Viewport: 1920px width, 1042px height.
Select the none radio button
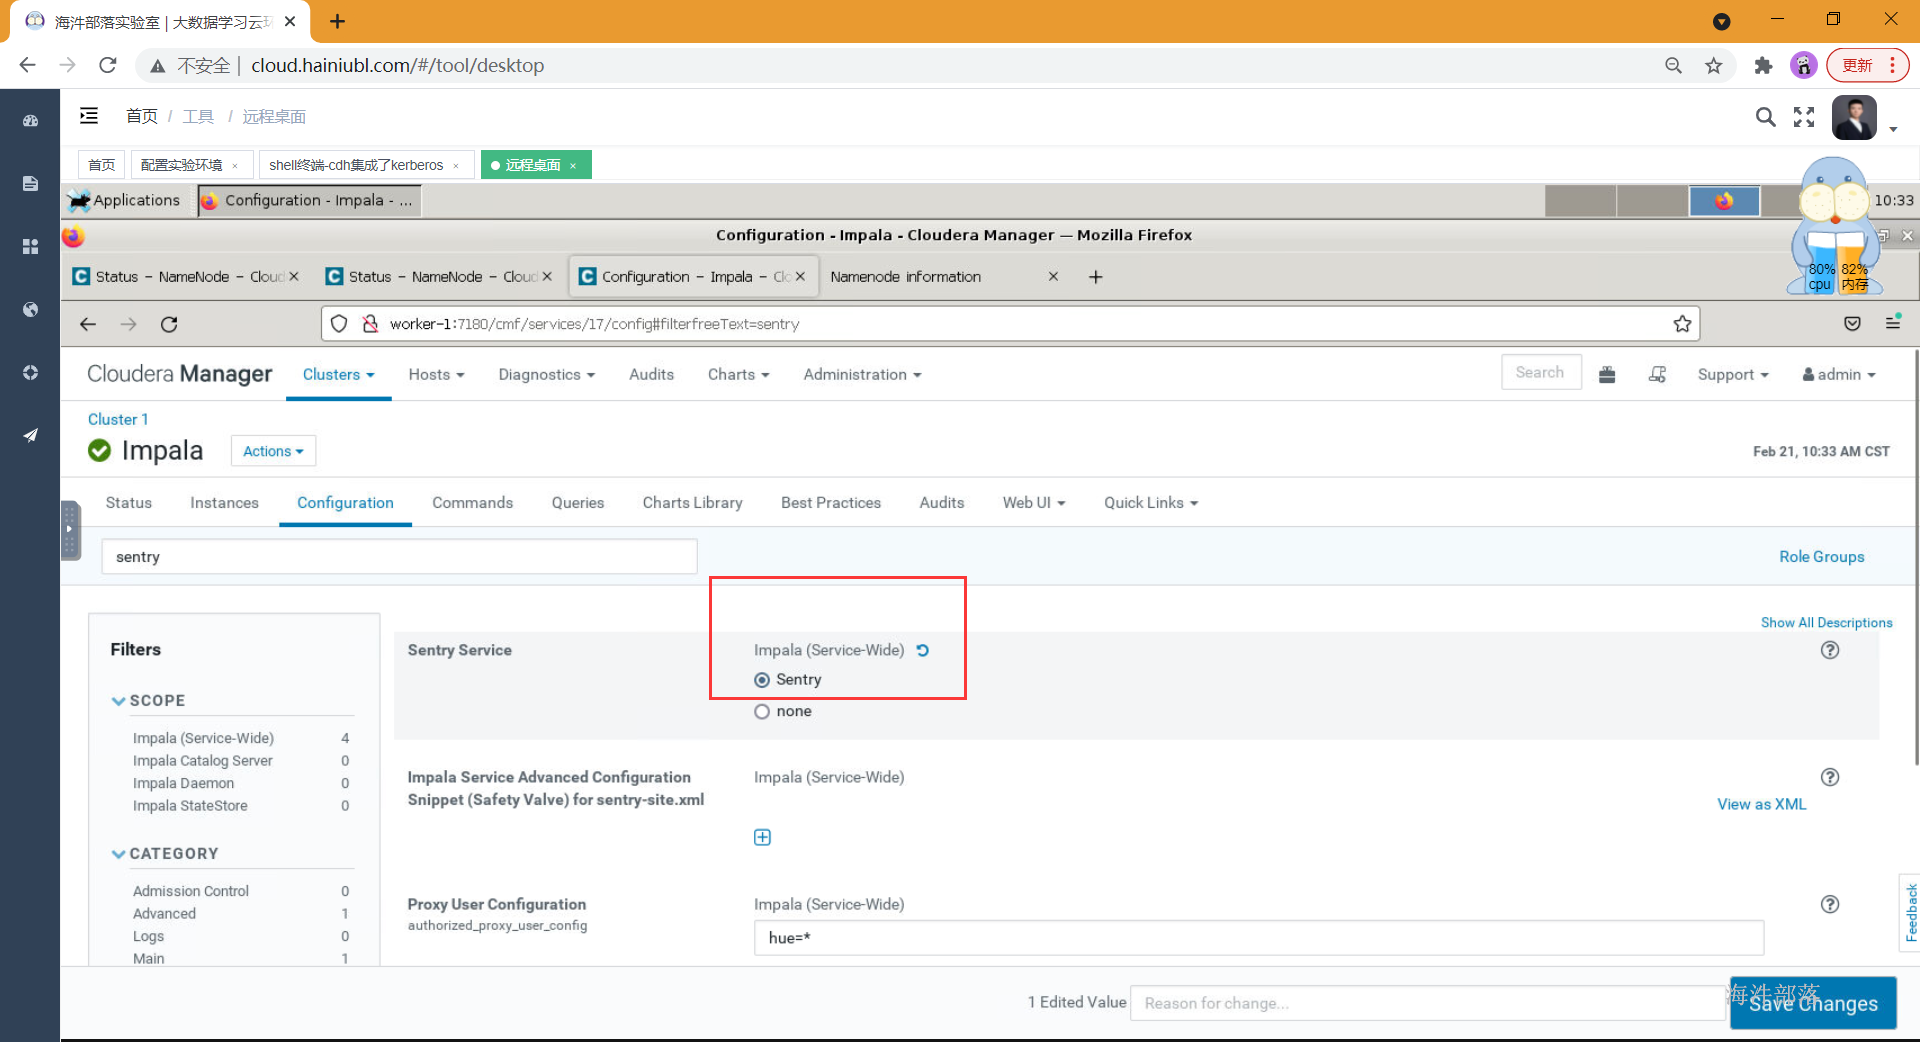[762, 712]
